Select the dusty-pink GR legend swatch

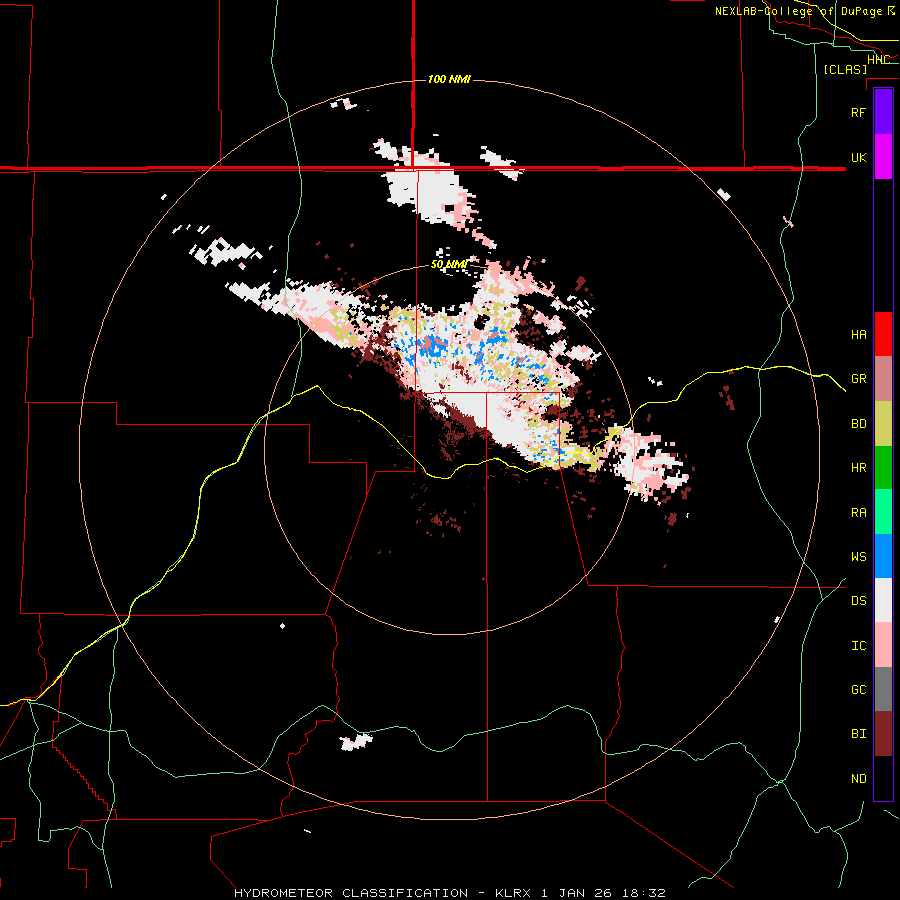(x=883, y=379)
